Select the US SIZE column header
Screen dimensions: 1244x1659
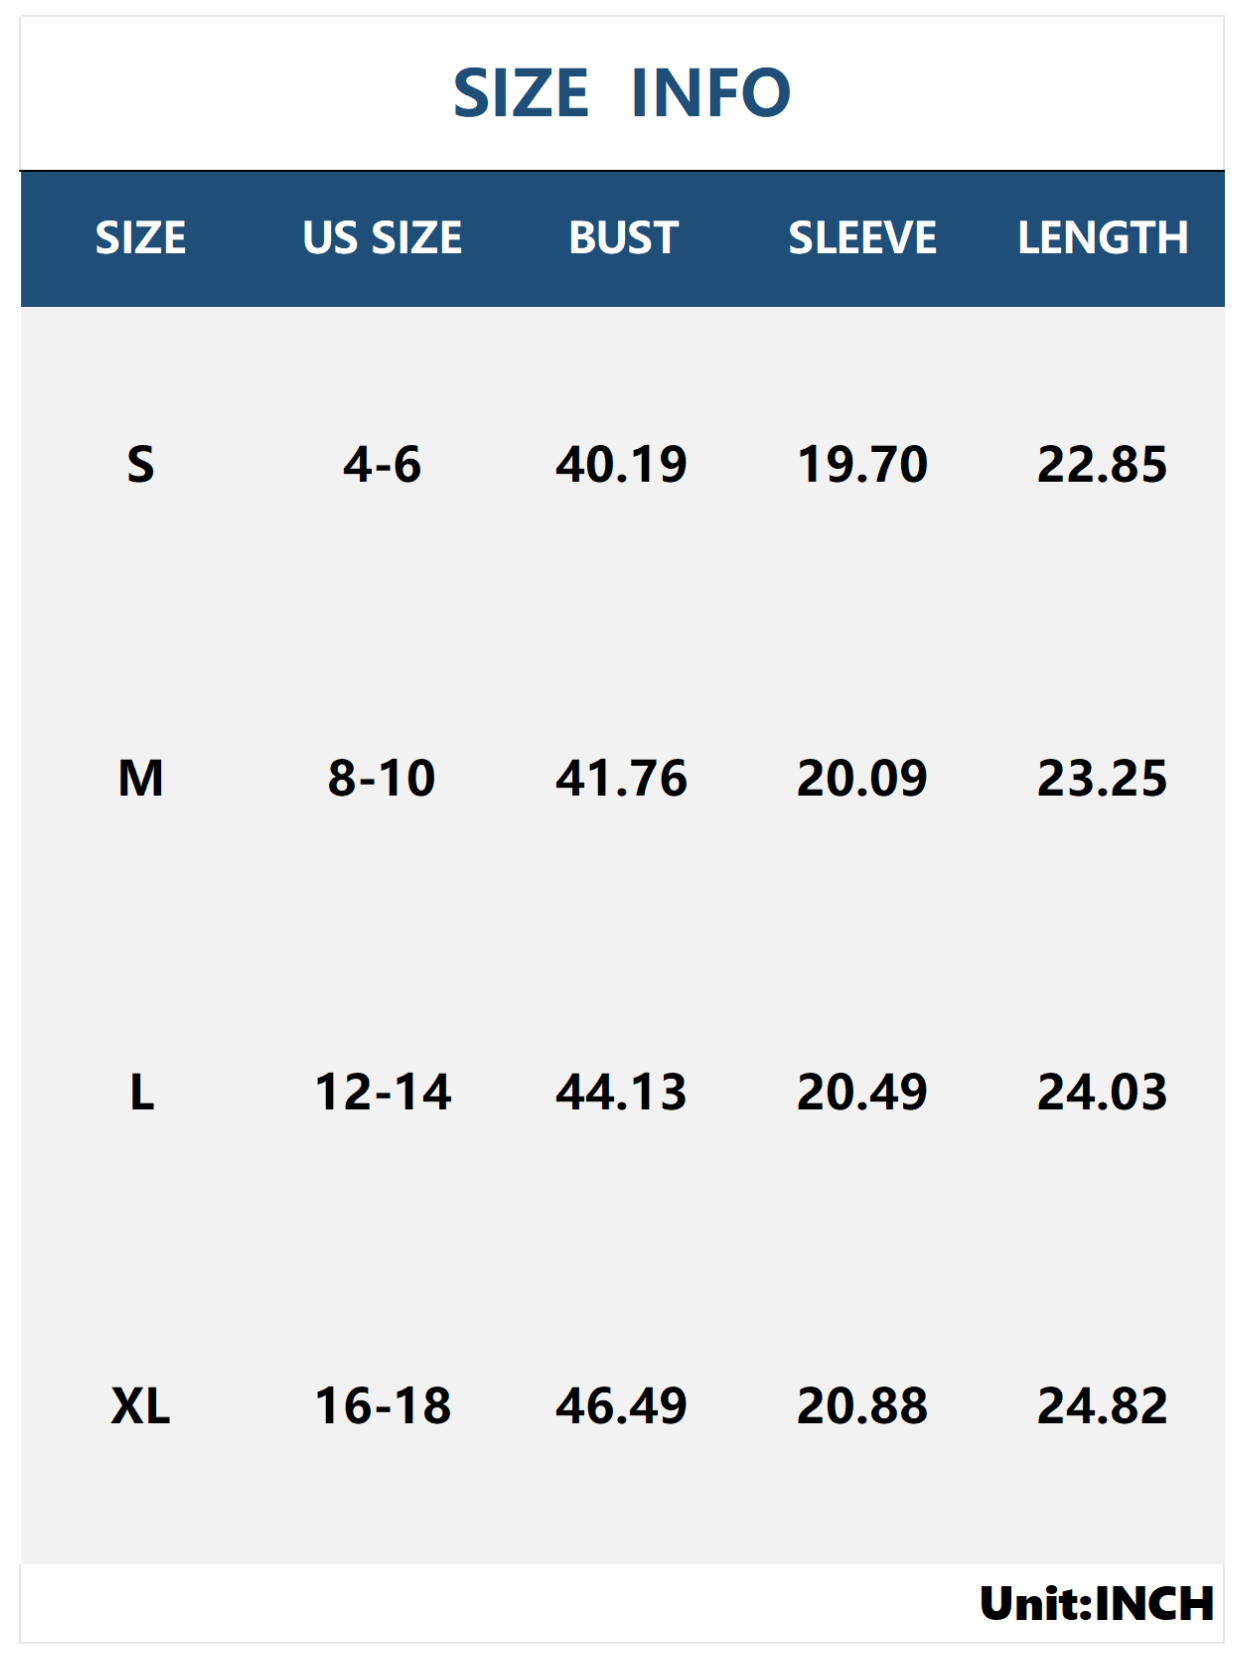pos(382,238)
